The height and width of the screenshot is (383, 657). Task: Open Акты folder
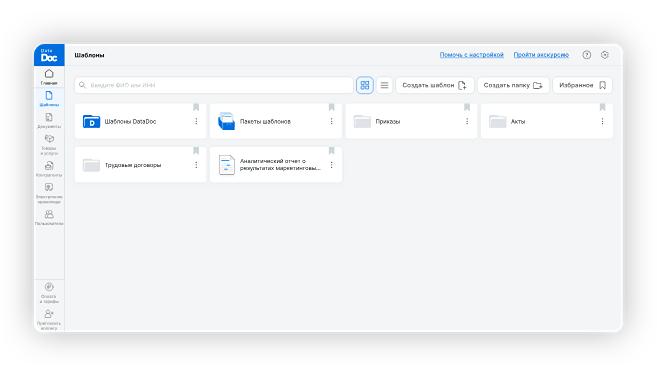[546, 121]
